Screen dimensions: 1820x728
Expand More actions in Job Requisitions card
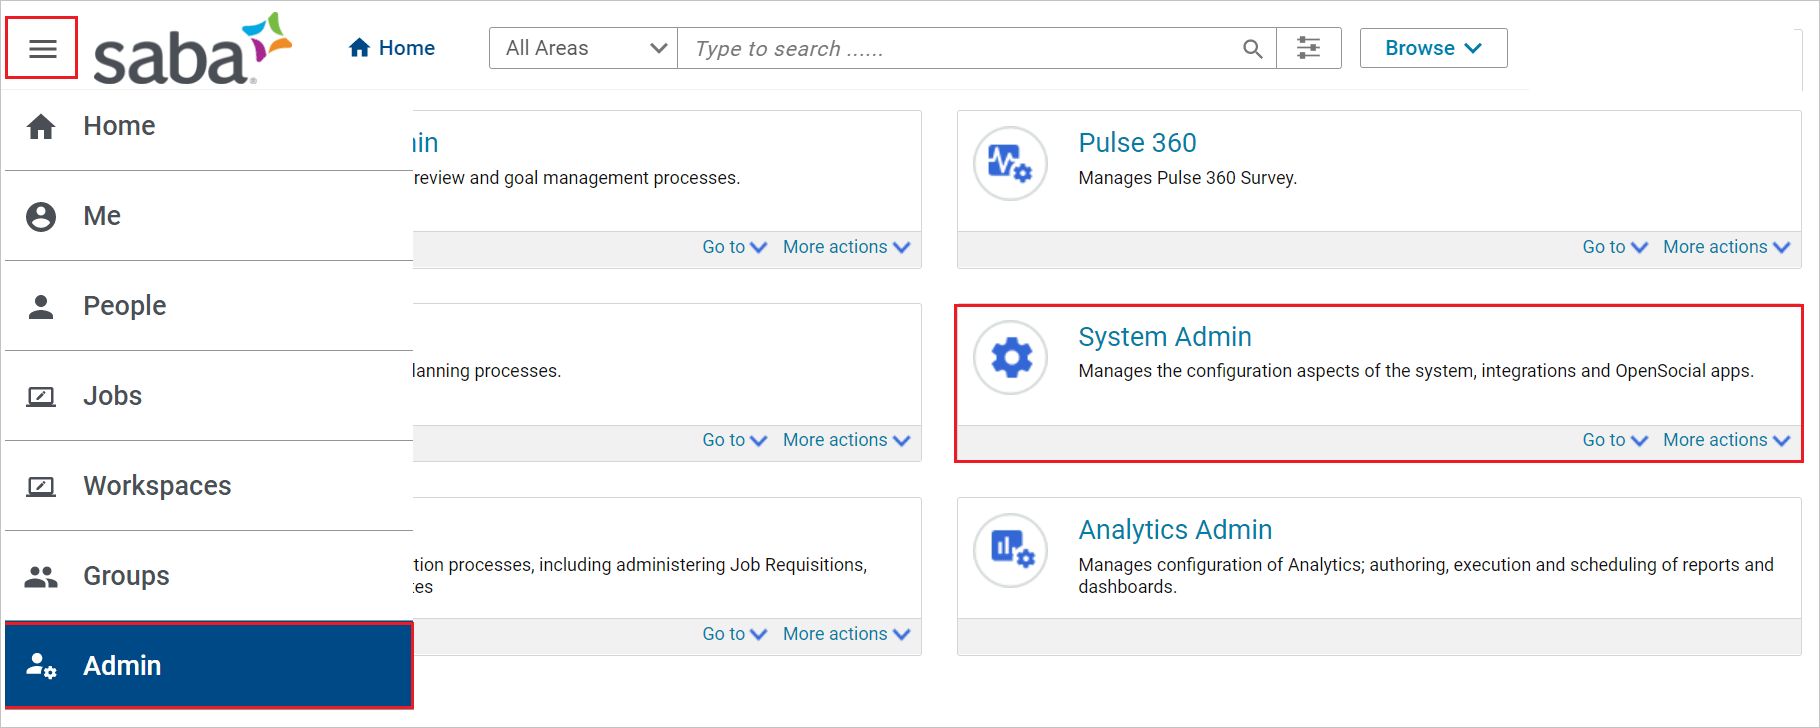(846, 634)
